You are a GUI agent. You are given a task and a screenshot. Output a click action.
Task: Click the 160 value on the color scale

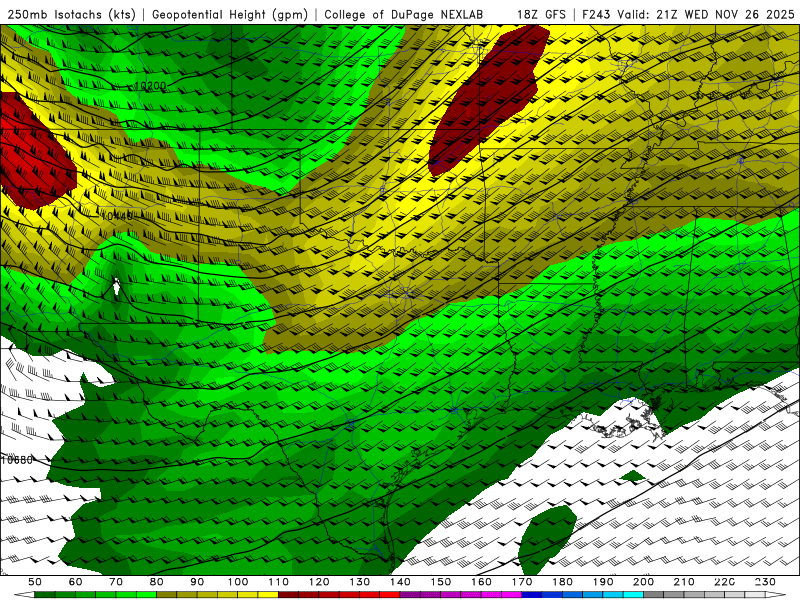pyautogui.click(x=481, y=582)
